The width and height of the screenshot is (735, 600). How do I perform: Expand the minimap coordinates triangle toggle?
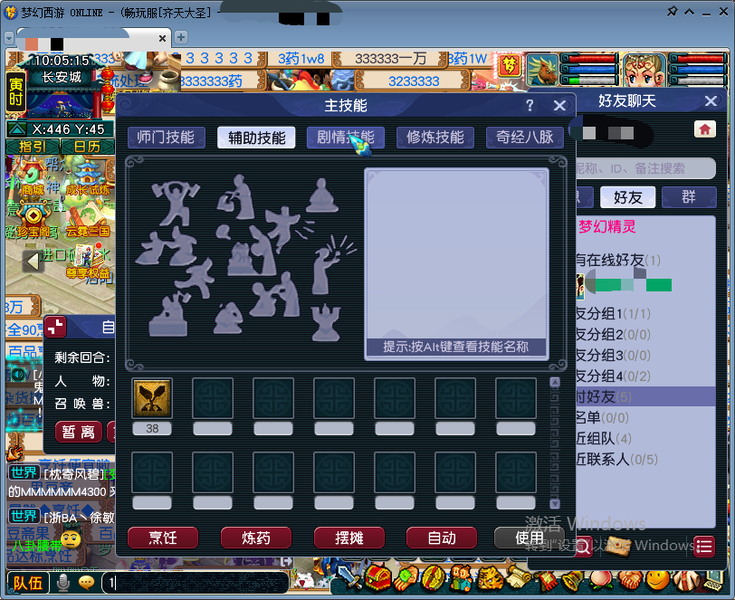tap(17, 129)
